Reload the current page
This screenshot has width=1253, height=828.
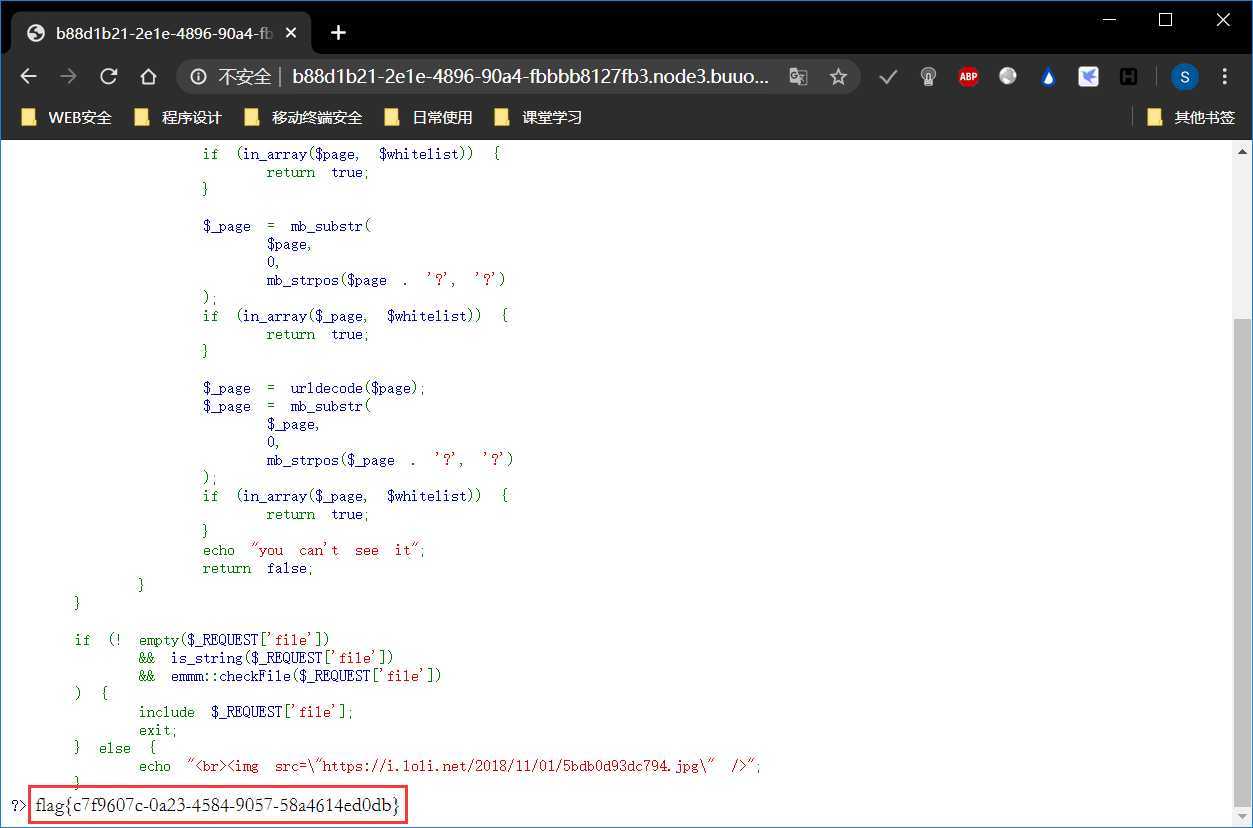click(x=108, y=77)
